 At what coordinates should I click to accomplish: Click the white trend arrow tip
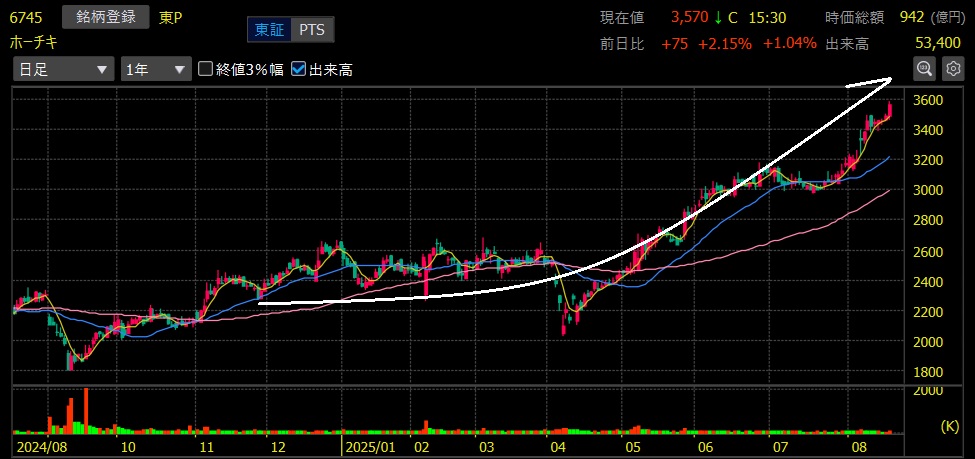click(x=889, y=78)
